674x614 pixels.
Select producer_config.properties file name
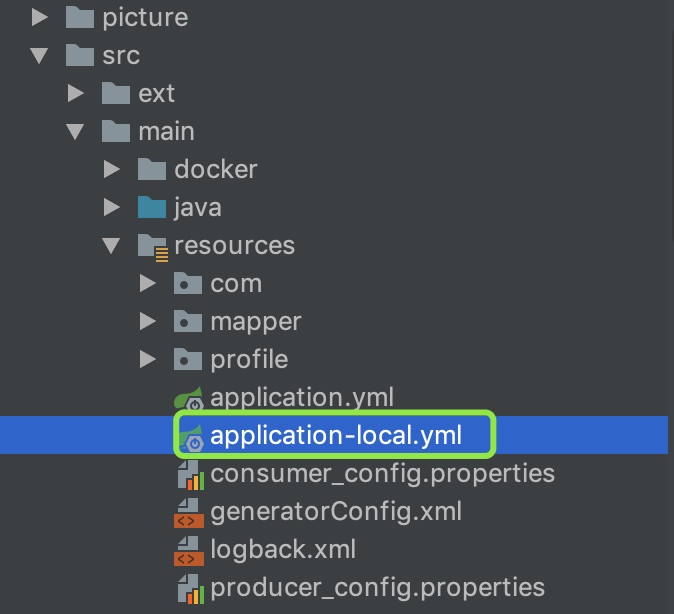[377, 588]
